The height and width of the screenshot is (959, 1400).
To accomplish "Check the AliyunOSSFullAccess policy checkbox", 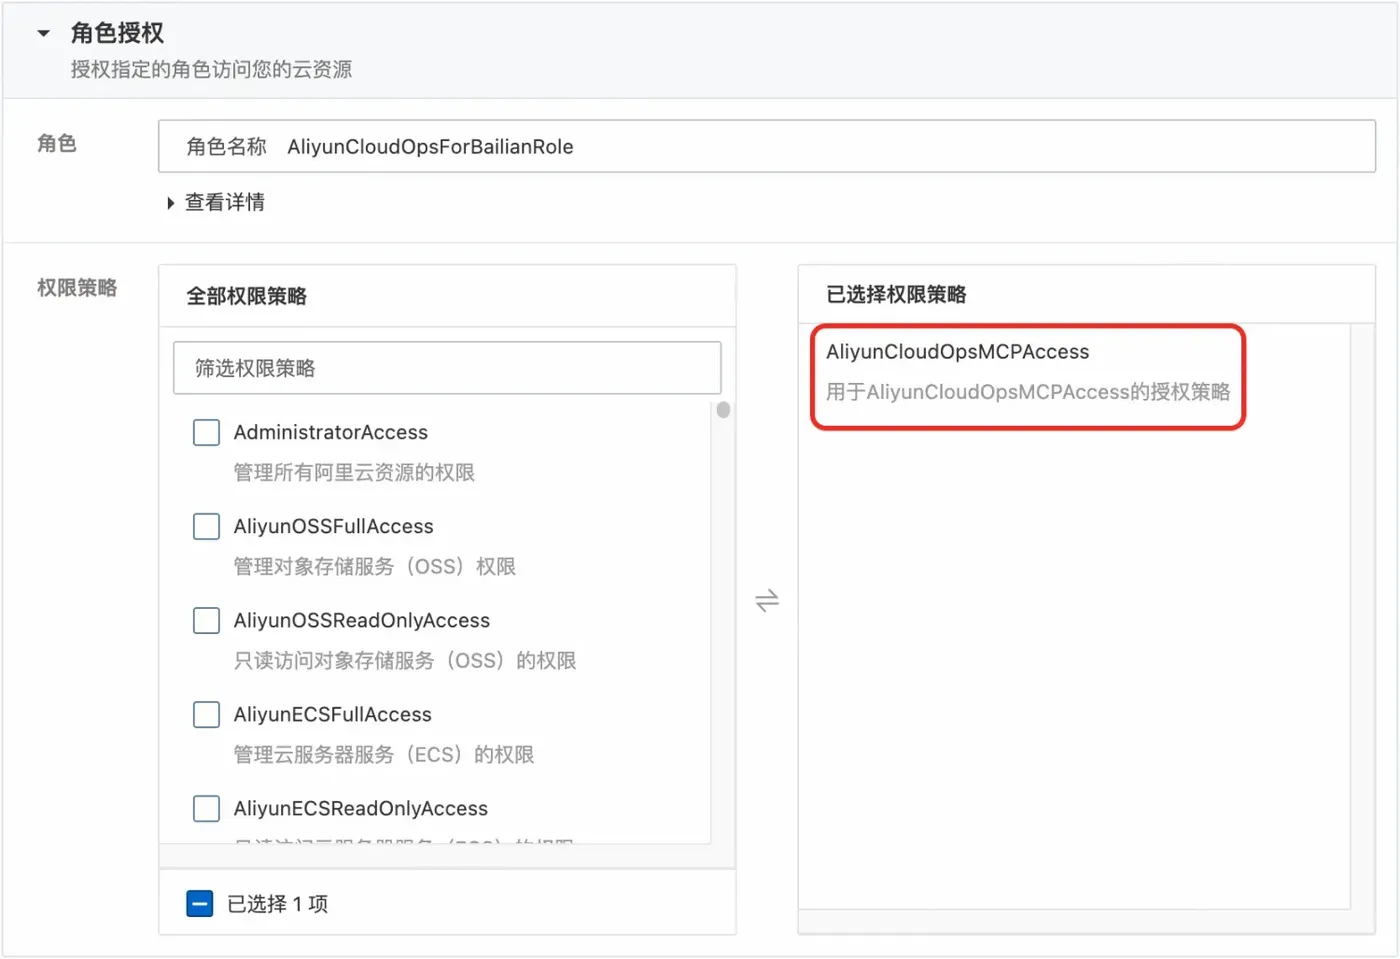I will point(206,526).
